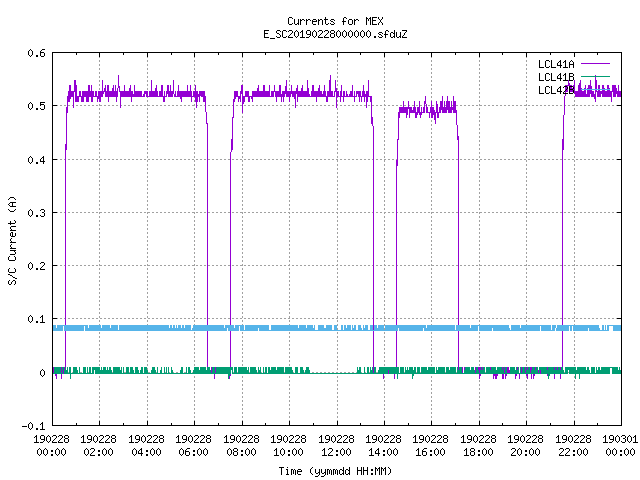Click the 0.1 y-axis tick label

click(36, 319)
